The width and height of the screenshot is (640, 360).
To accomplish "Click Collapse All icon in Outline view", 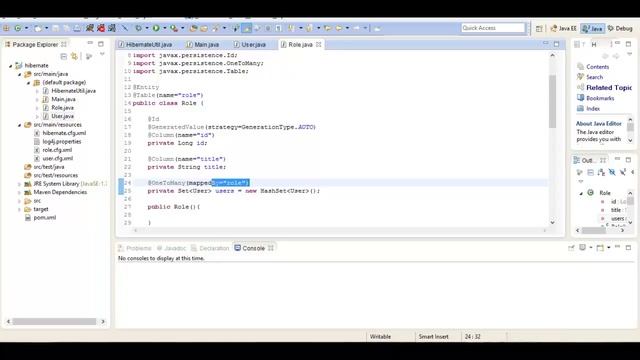I will coord(591,172).
